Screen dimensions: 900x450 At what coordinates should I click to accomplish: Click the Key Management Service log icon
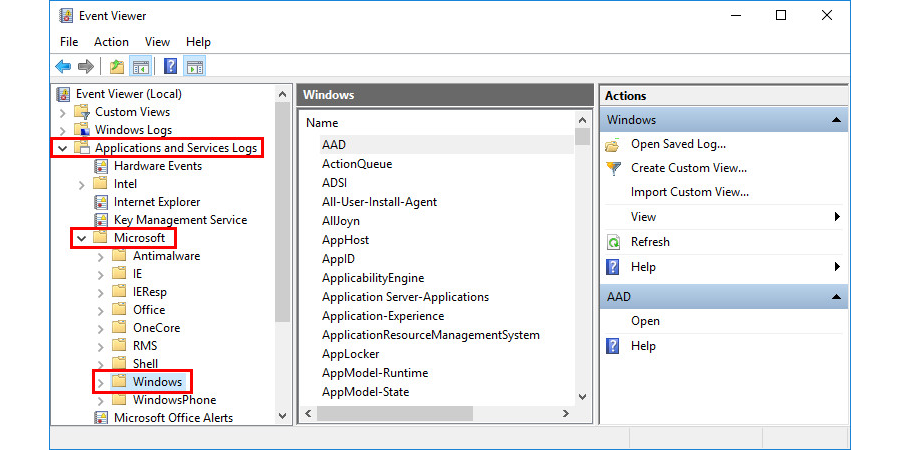coord(101,220)
